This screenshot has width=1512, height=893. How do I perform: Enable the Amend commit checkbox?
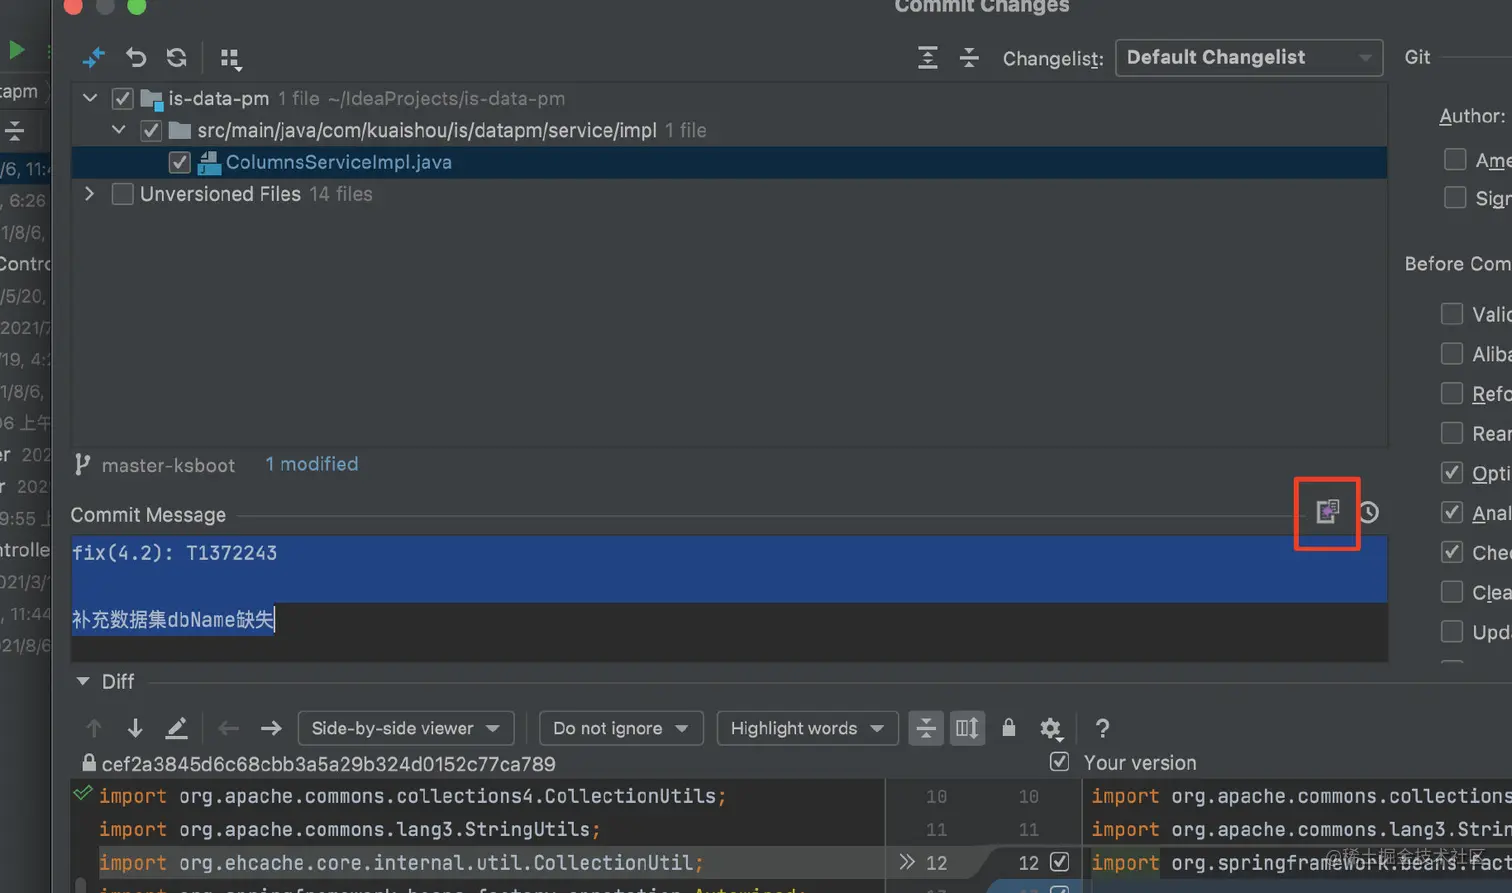pyautogui.click(x=1455, y=159)
